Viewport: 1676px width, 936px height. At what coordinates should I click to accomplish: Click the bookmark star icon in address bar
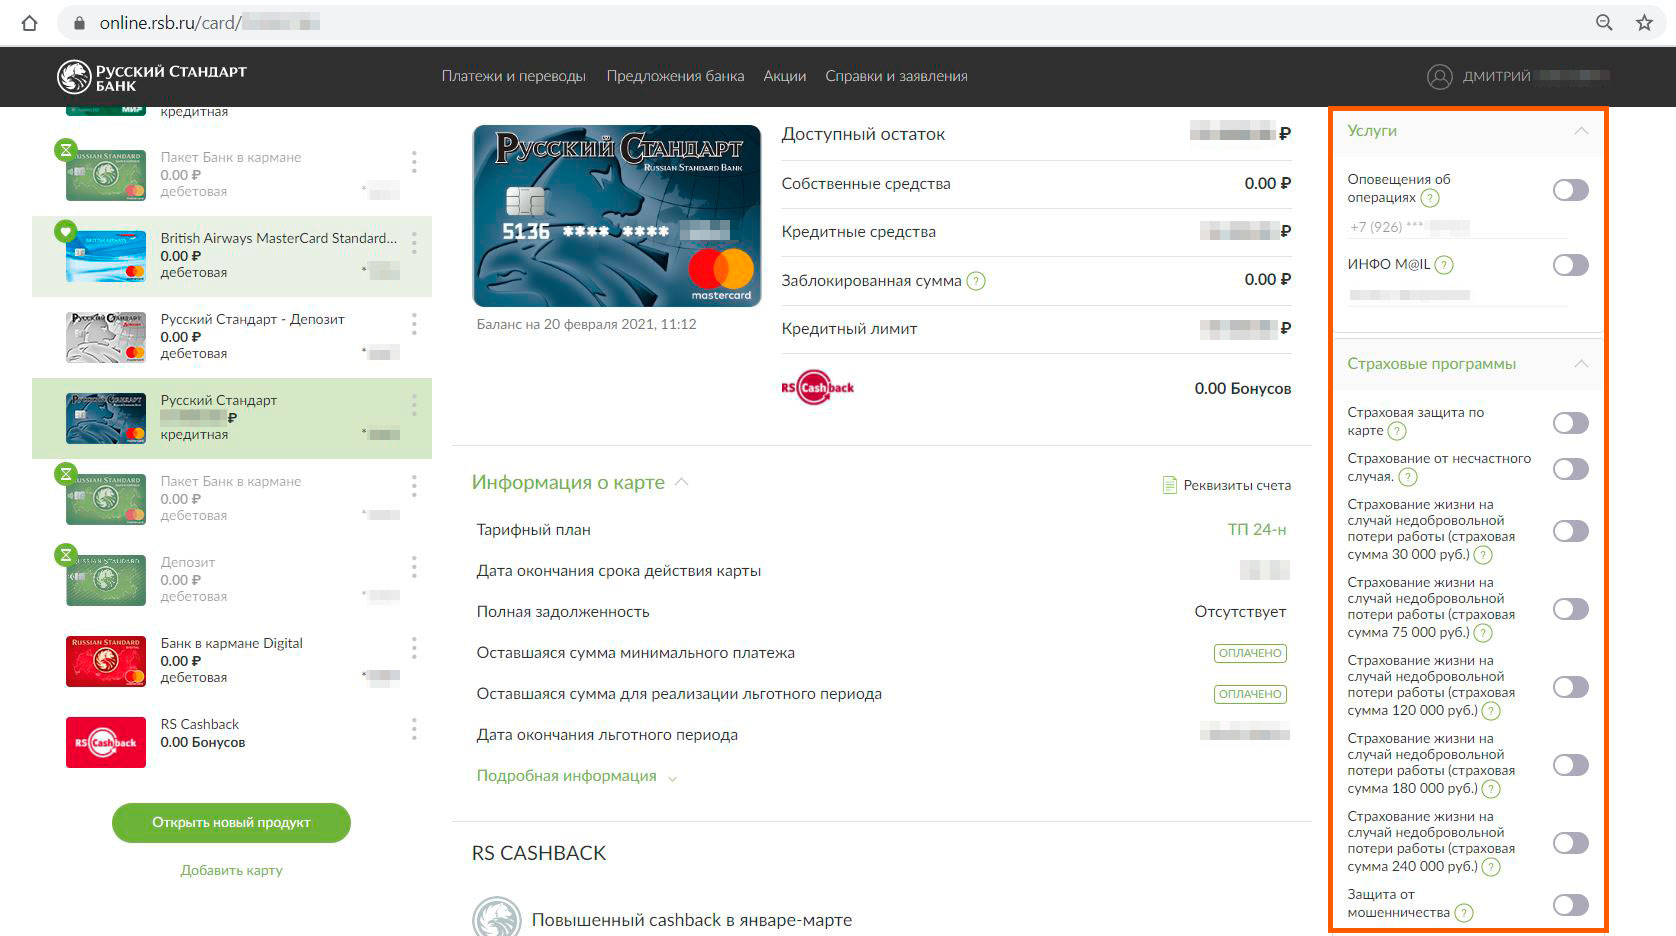pyautogui.click(x=1645, y=23)
